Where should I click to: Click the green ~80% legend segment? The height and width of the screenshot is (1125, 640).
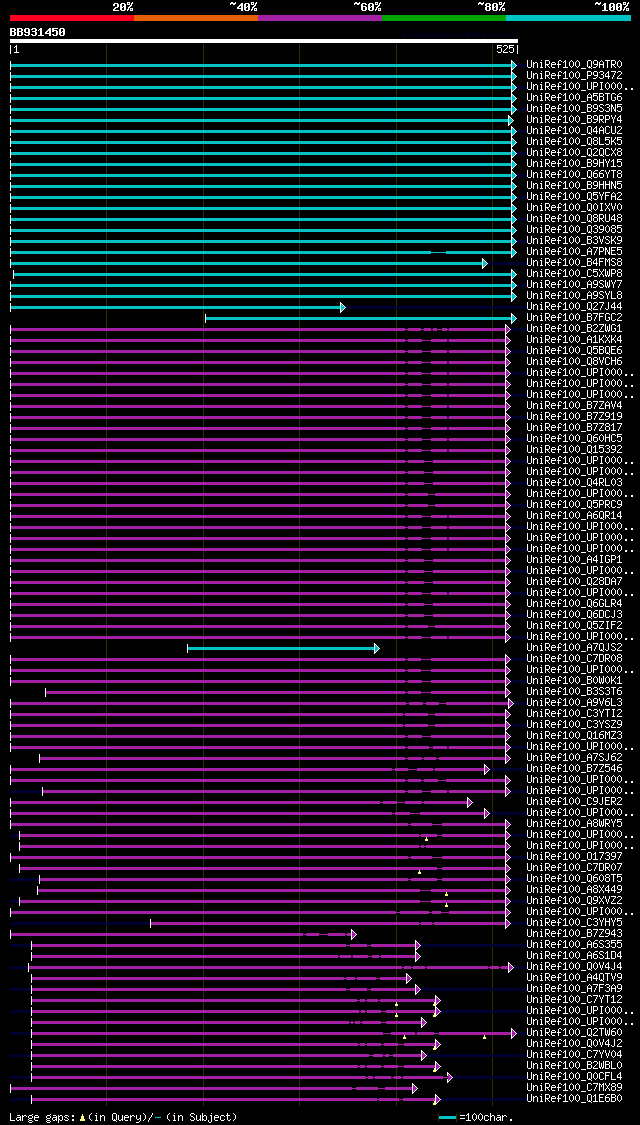pyautogui.click(x=444, y=17)
